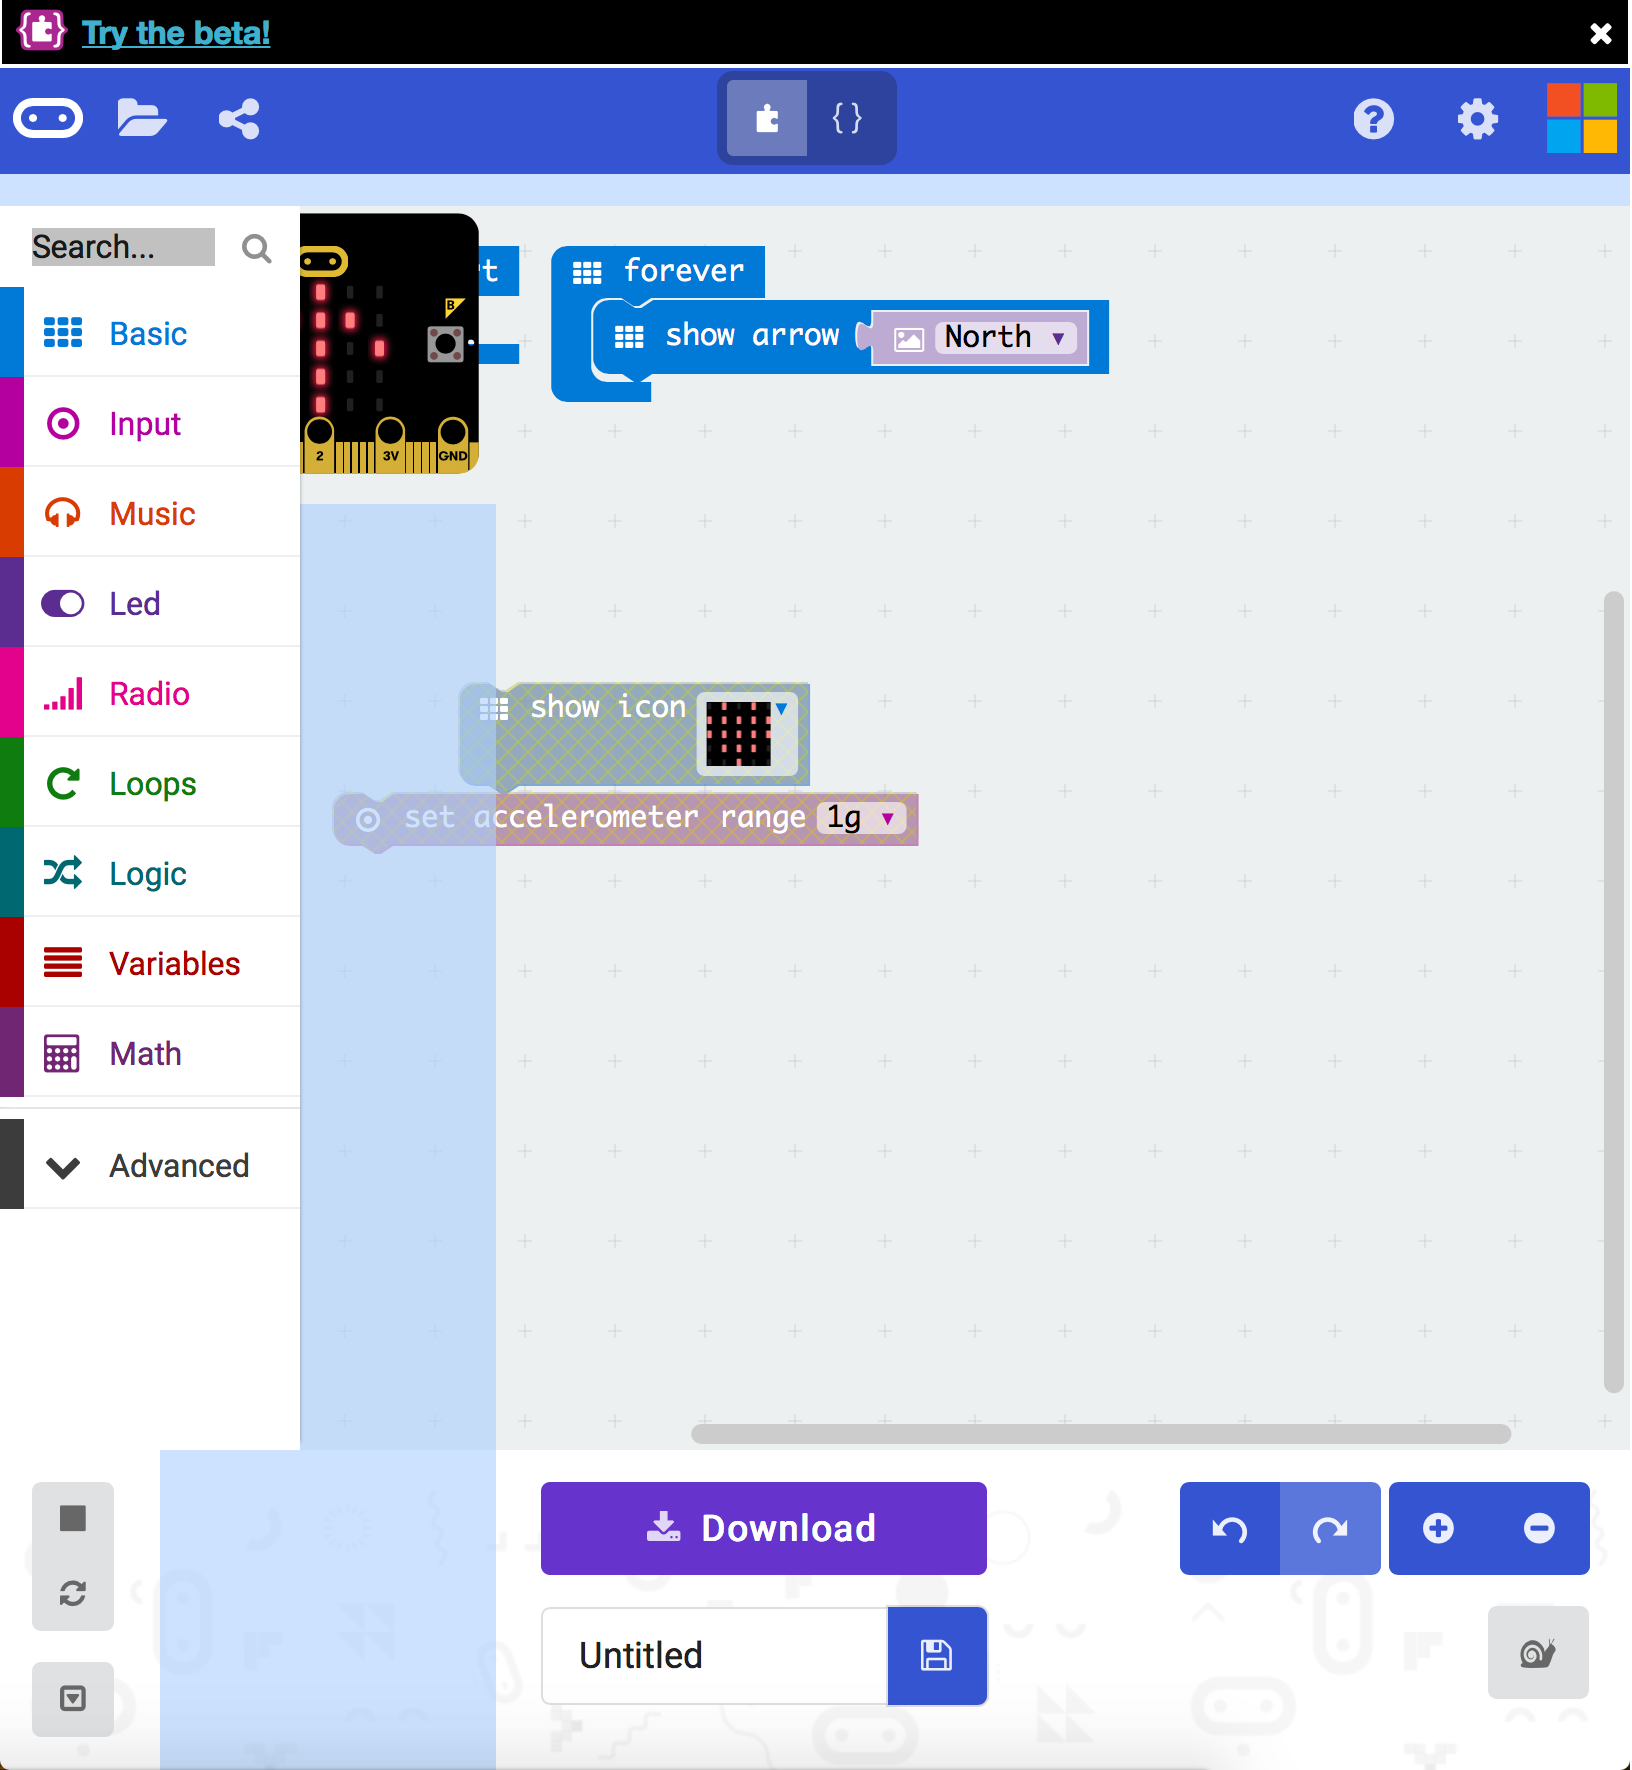This screenshot has height=1770, width=1632.
Task: Click the Download button
Action: pos(763,1527)
